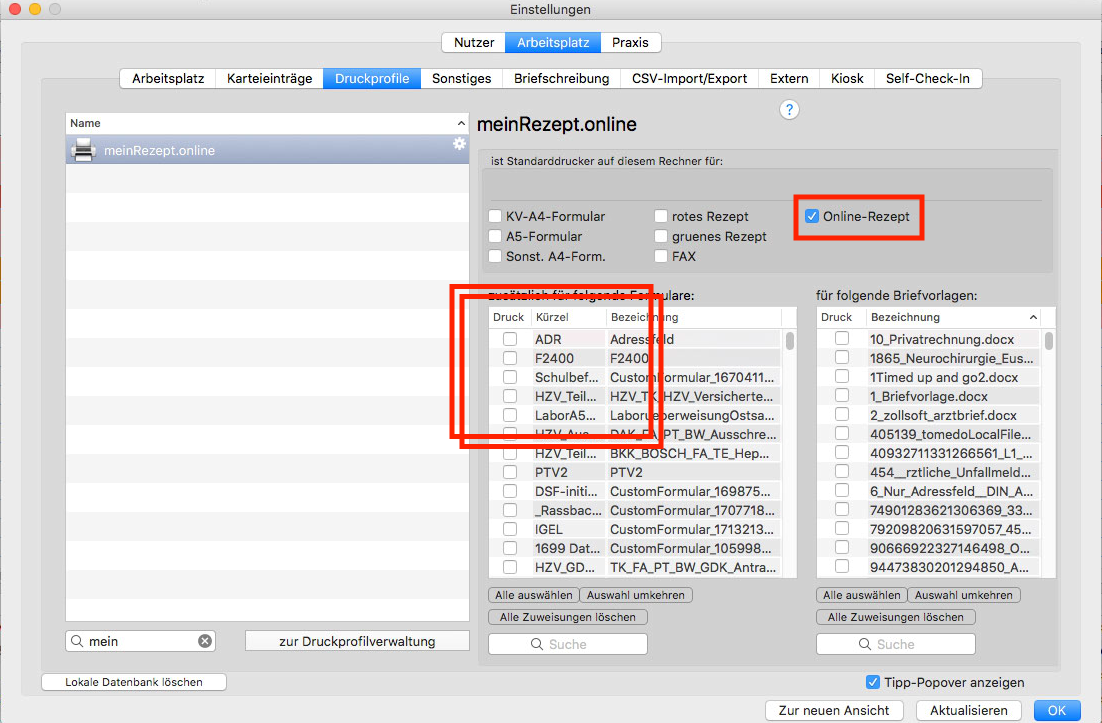Clear the 'mein' search field with X icon

pos(205,641)
